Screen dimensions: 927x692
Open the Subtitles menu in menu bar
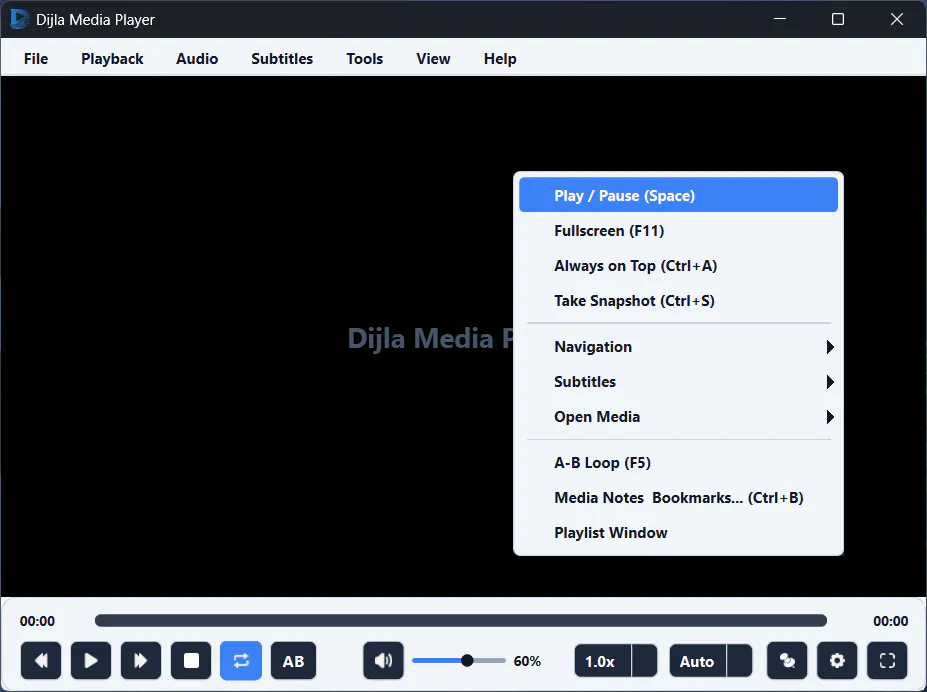click(282, 59)
